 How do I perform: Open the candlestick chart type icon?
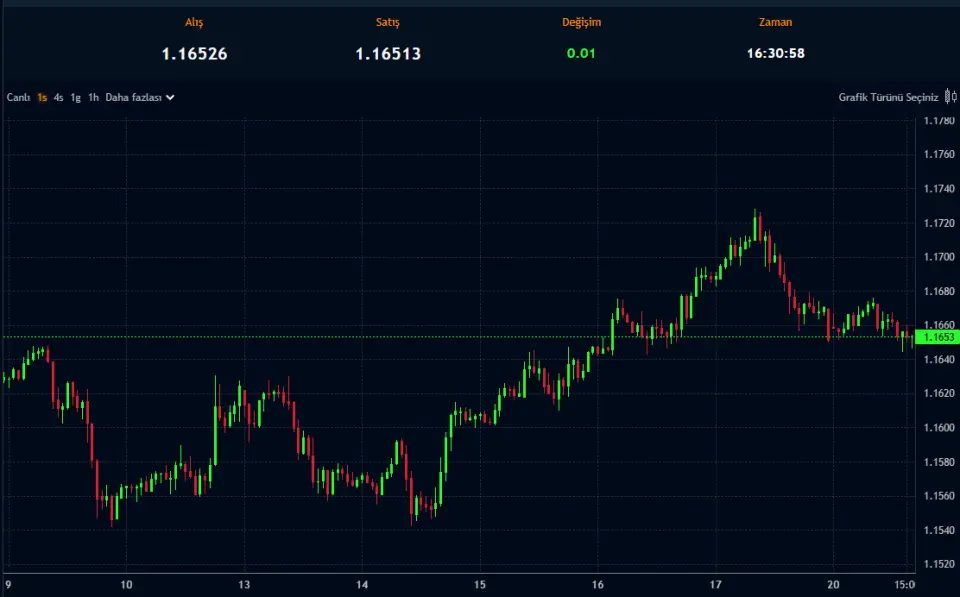[948, 97]
